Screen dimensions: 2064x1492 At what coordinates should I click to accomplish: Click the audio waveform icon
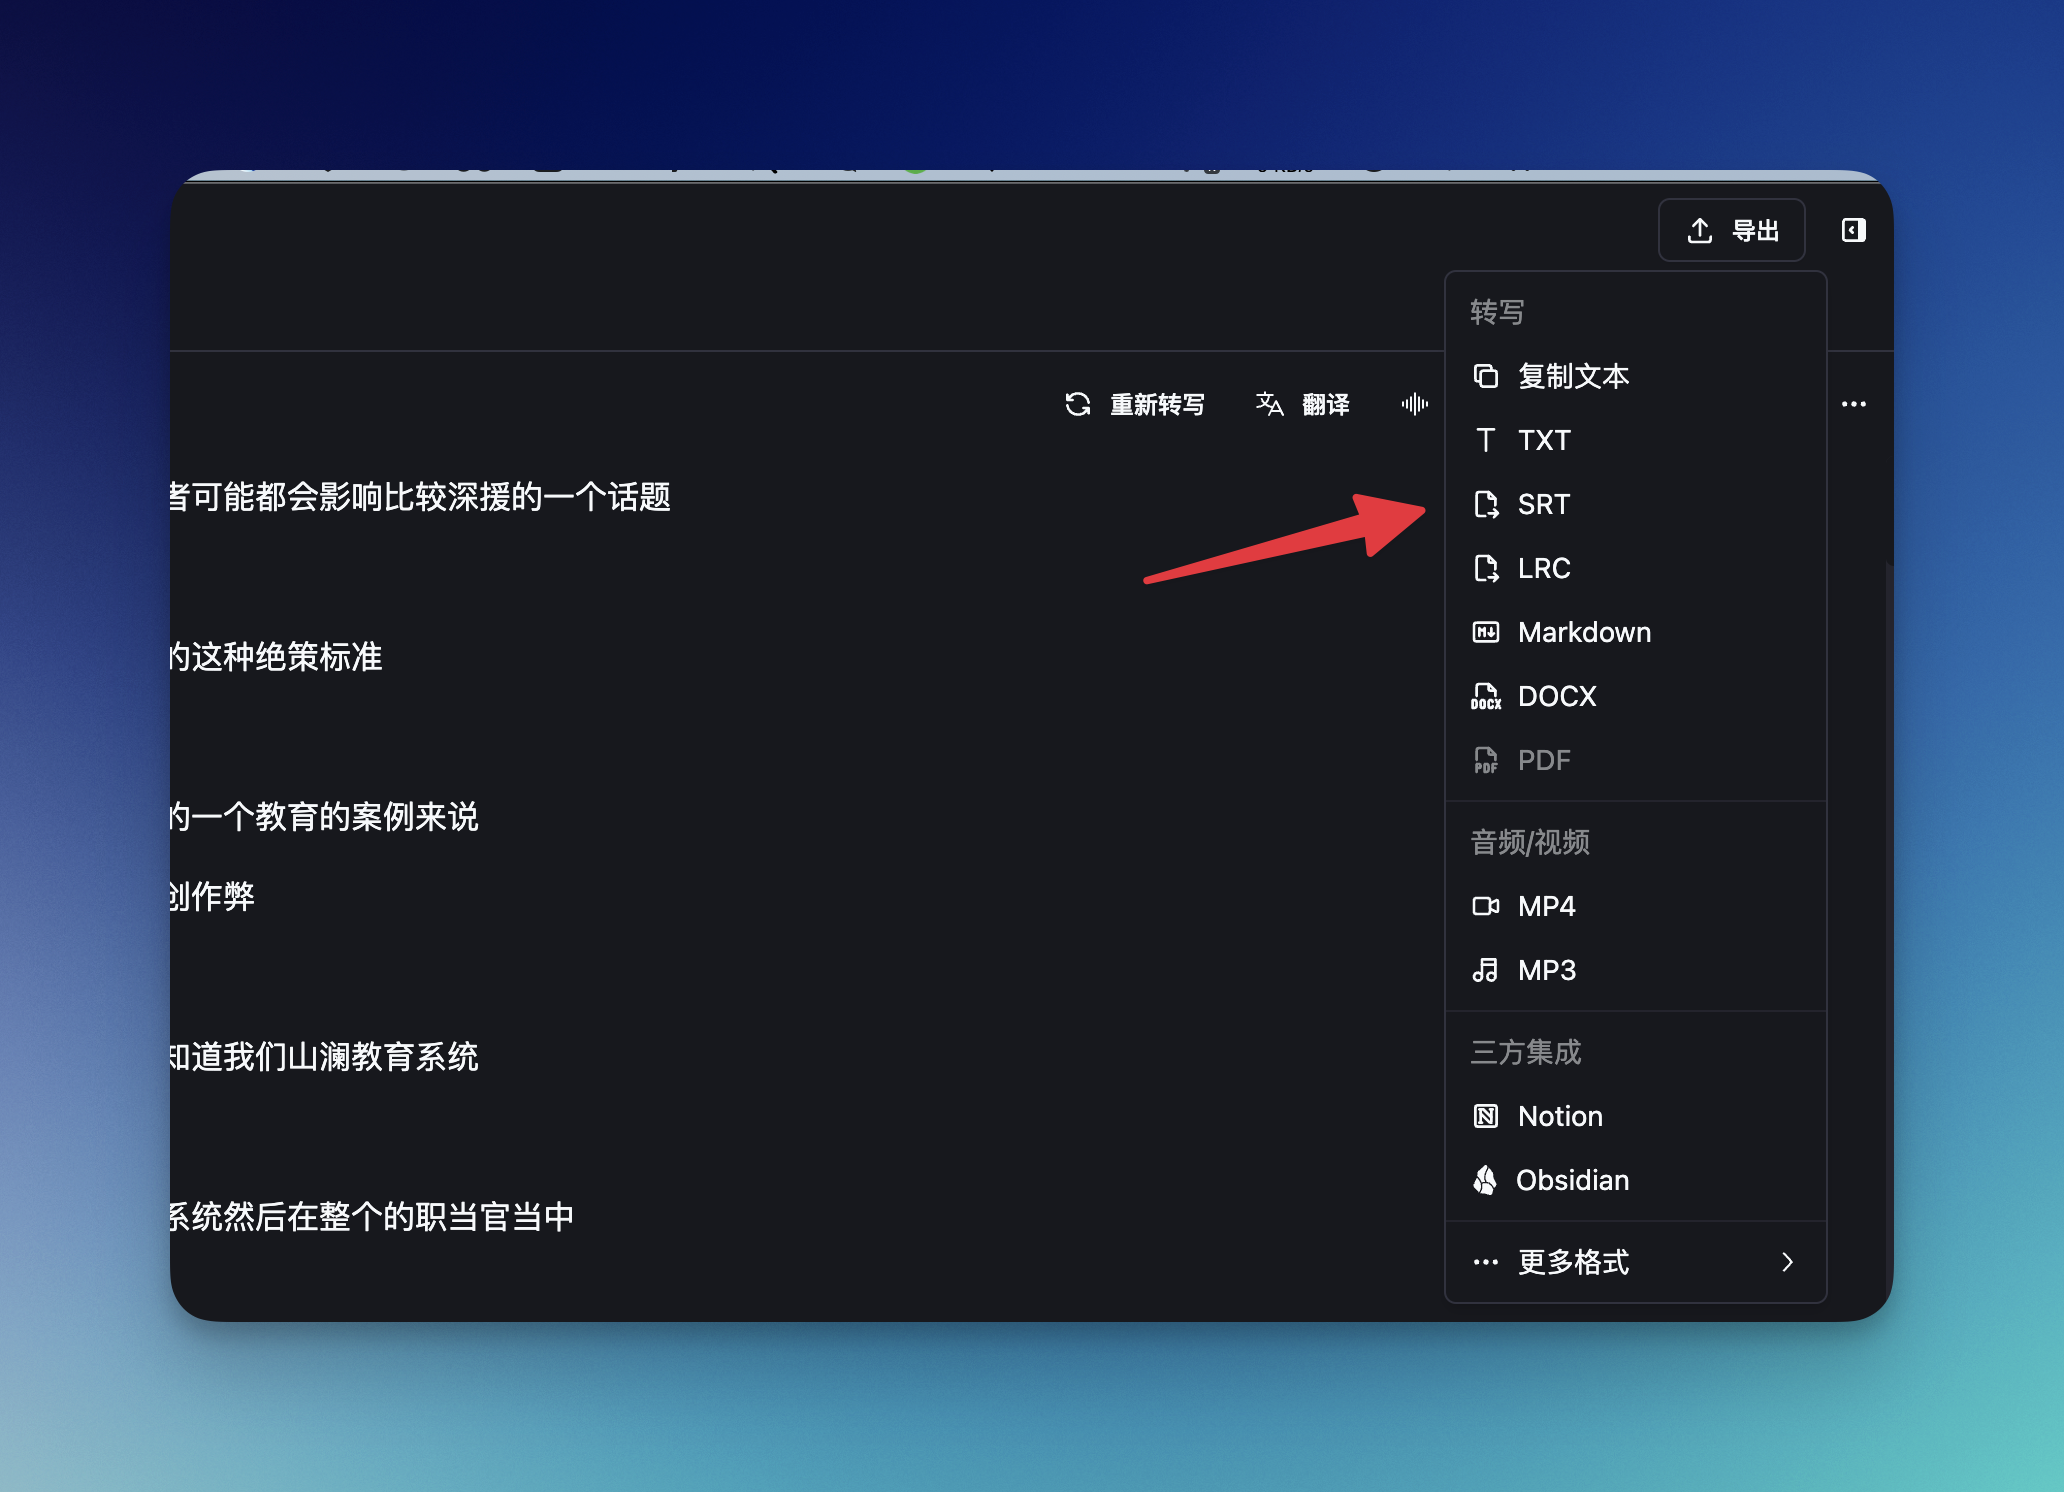tap(1414, 404)
